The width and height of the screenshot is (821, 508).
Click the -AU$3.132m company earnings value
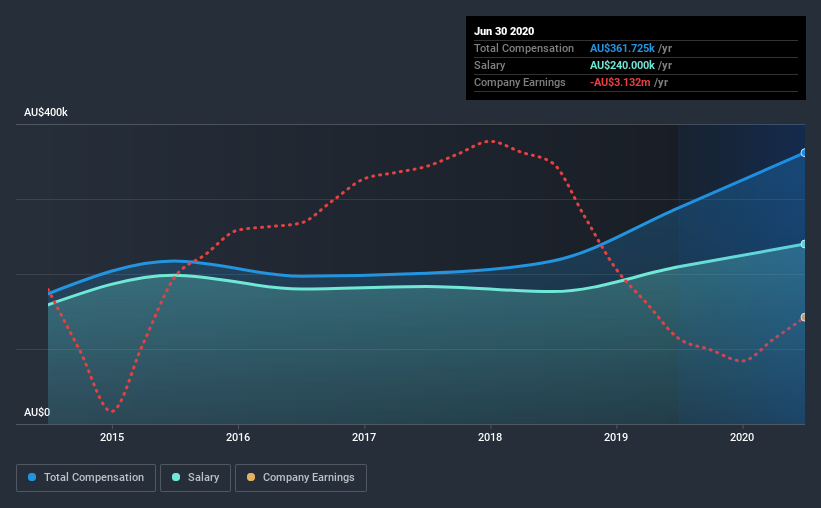(620, 82)
